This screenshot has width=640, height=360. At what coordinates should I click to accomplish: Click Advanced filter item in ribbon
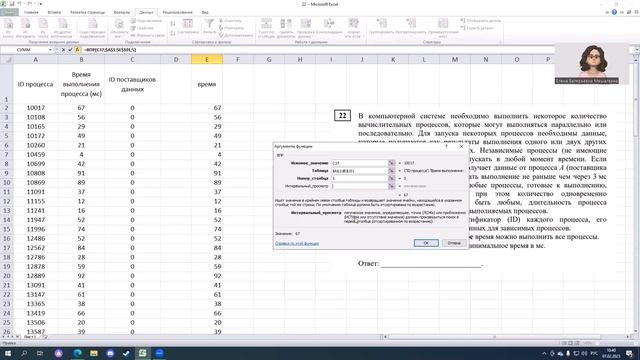236,35
